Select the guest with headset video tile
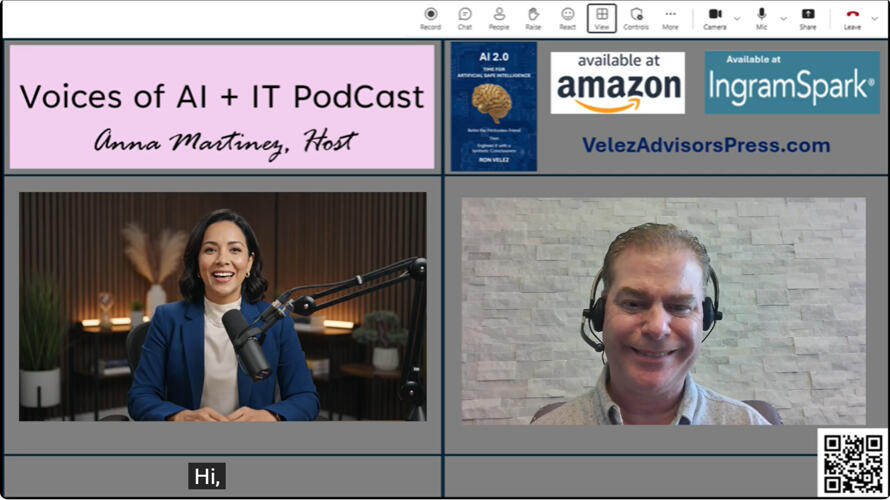This screenshot has width=890, height=500. (664, 311)
